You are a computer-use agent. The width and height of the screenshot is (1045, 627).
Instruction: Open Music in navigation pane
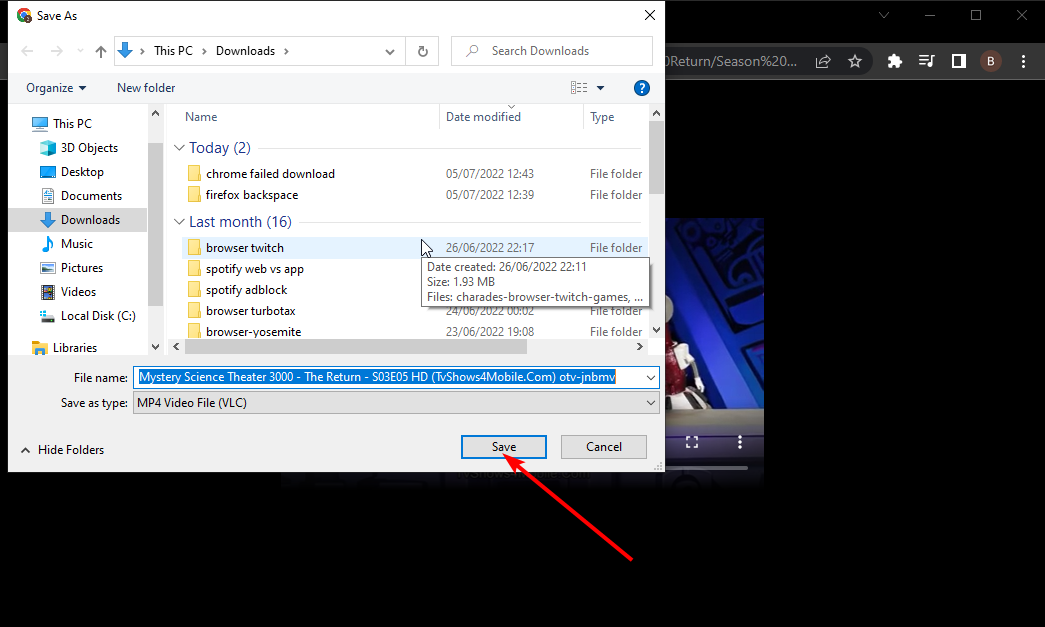[77, 244]
